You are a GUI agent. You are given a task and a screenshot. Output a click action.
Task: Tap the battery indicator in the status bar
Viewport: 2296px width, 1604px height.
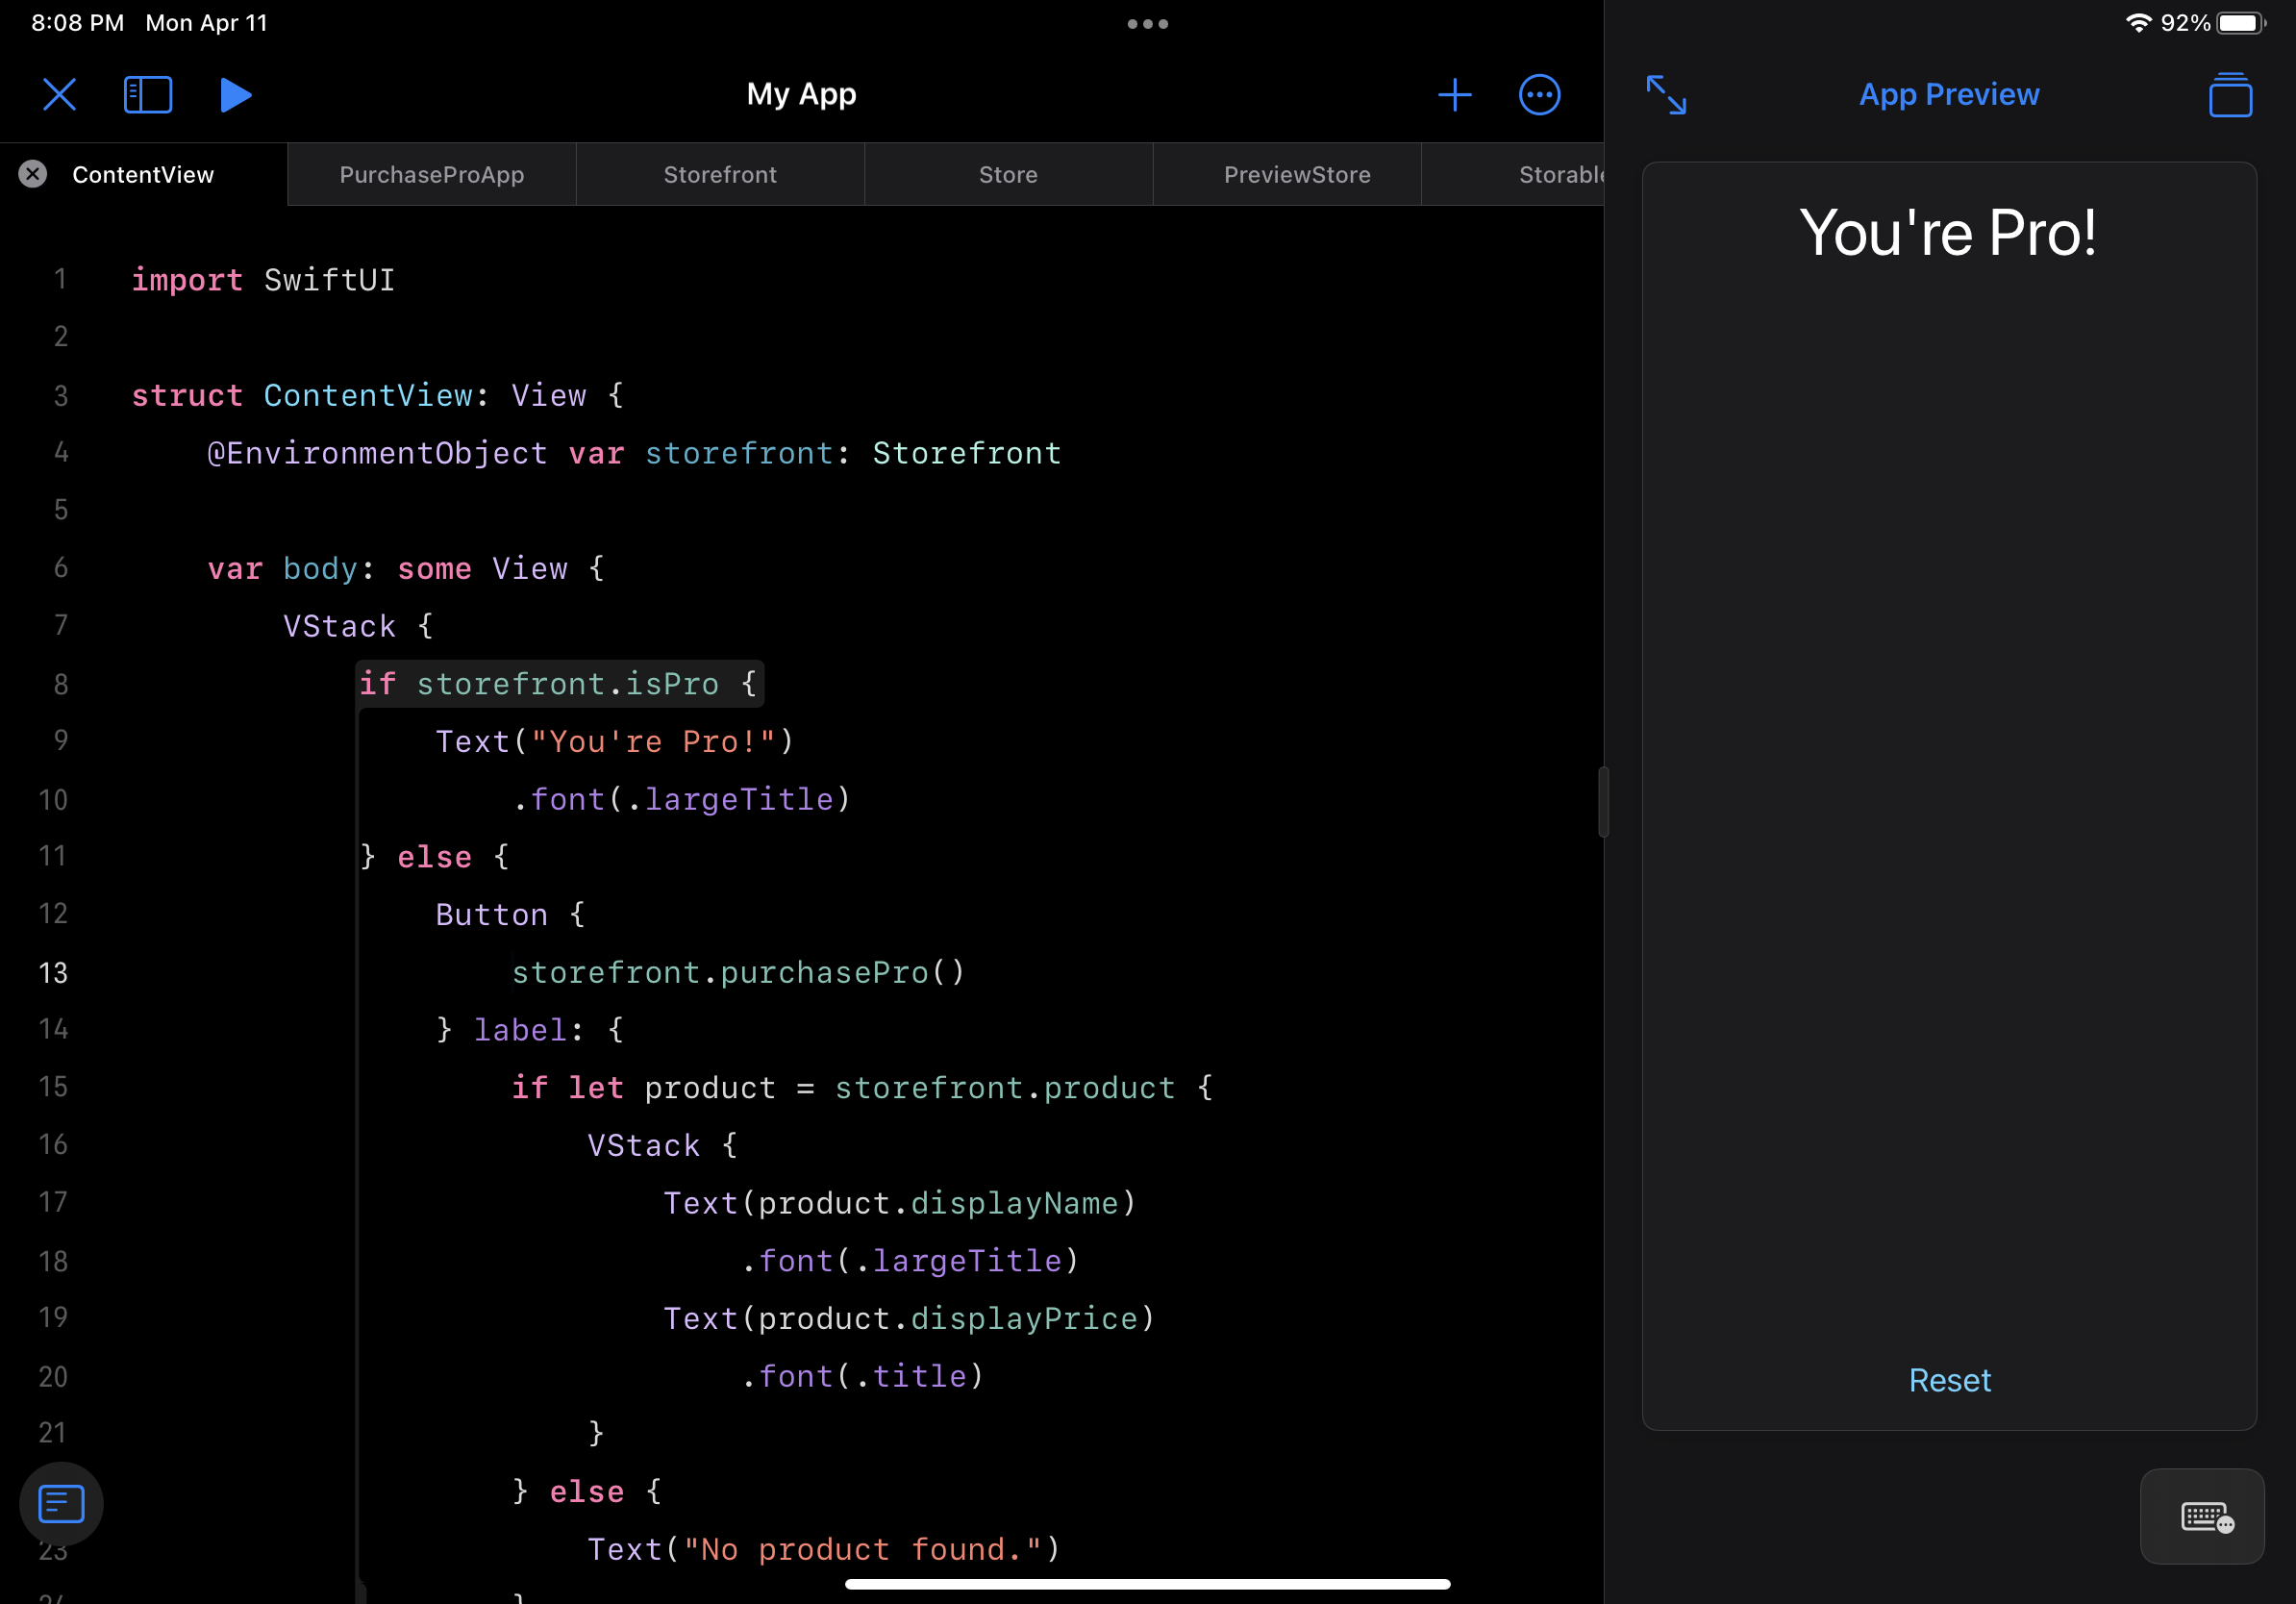tap(2238, 23)
